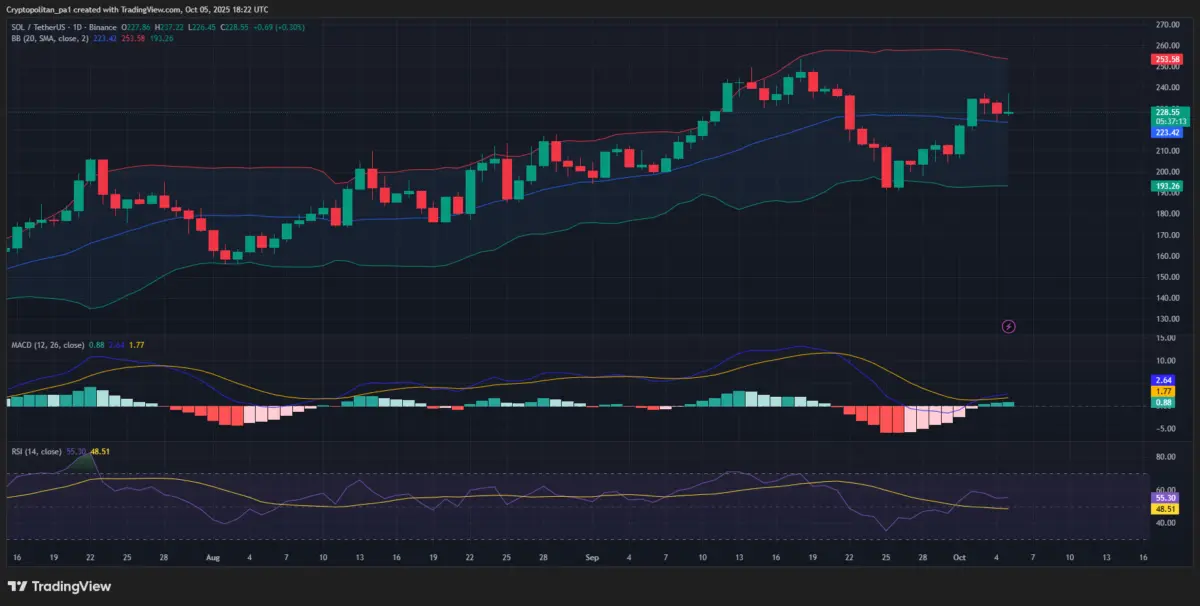Click the red 253.58 upper band price tag
Screen dimensions: 1200x606
pos(1167,60)
